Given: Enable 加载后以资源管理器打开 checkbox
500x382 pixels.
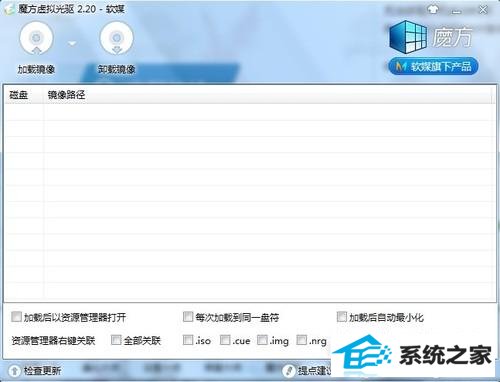Looking at the screenshot, I should point(16,316).
